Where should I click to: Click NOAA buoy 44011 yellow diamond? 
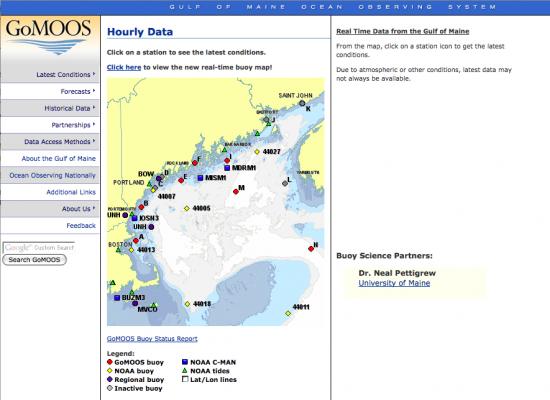pyautogui.click(x=288, y=313)
